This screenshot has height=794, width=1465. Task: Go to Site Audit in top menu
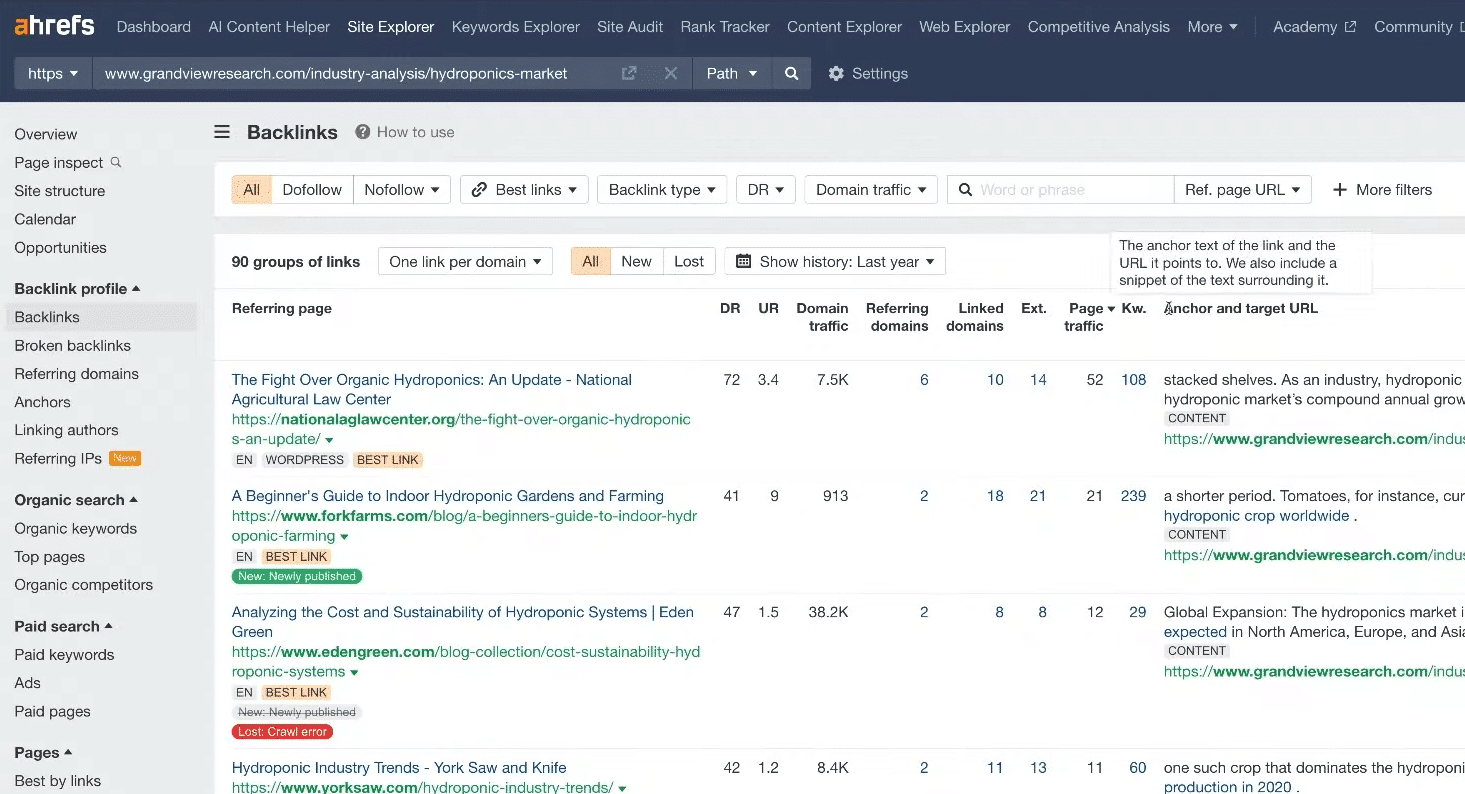click(x=630, y=27)
